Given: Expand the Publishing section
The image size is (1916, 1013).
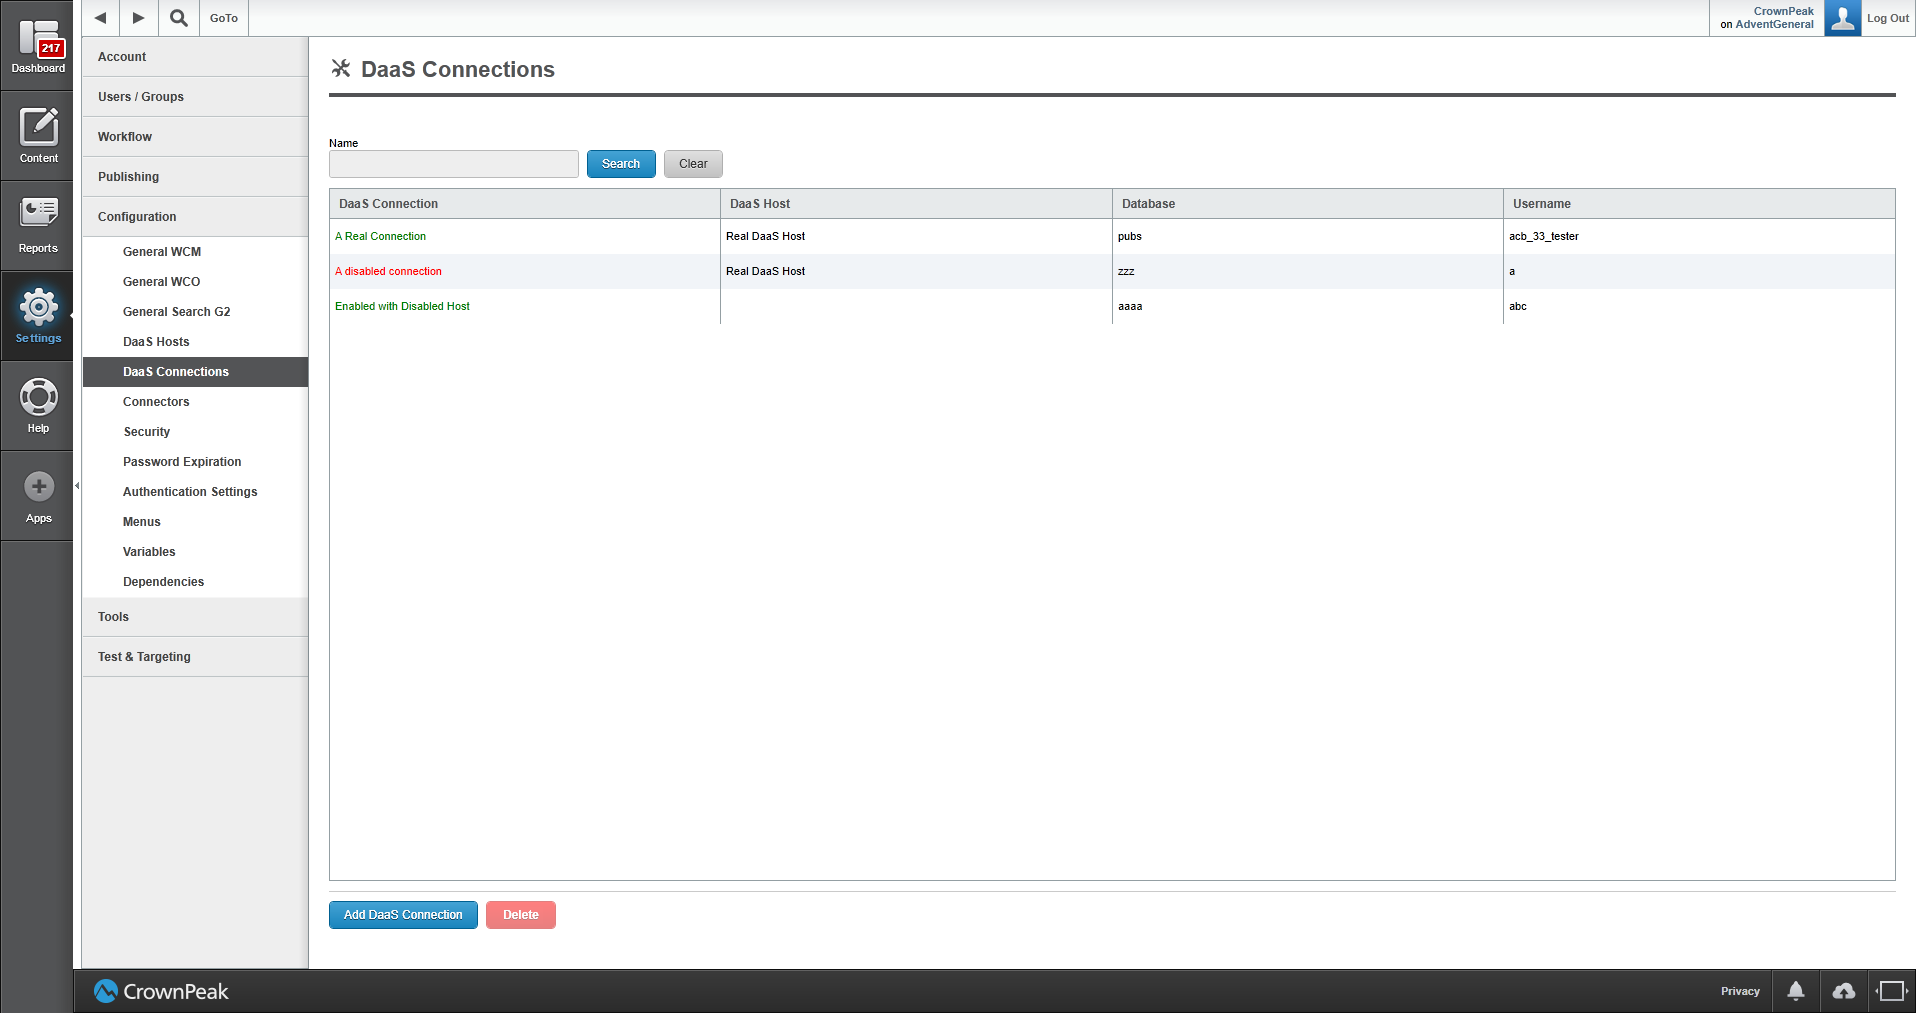Looking at the screenshot, I should click(195, 177).
